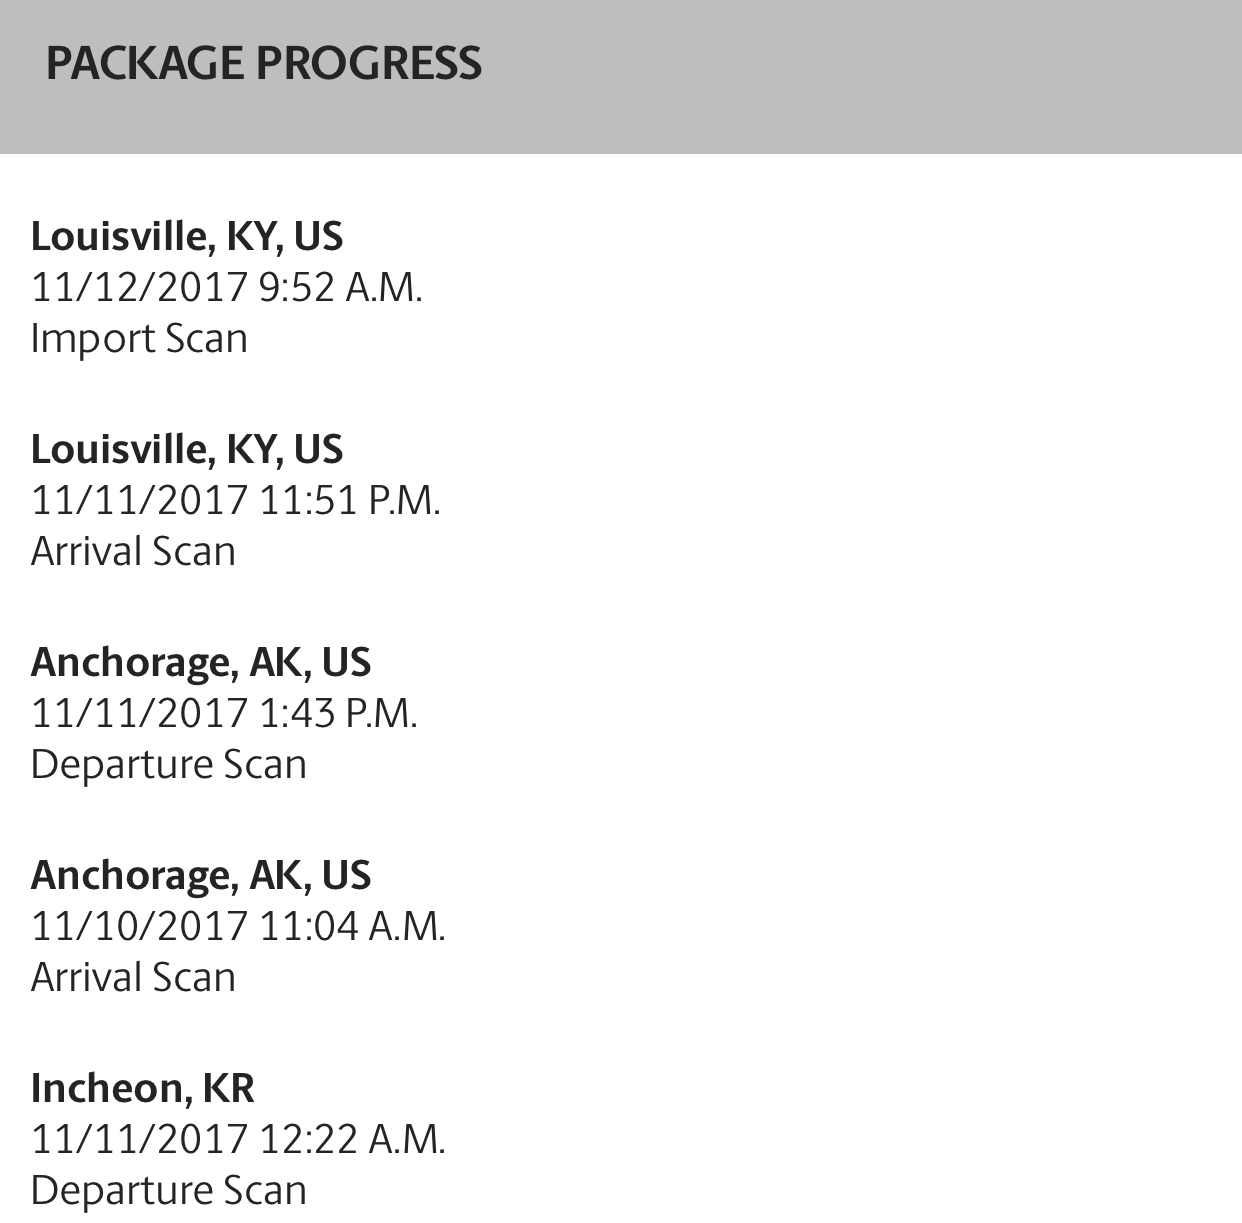
Task: Click the 11/10/2017 date
Action: (x=139, y=926)
